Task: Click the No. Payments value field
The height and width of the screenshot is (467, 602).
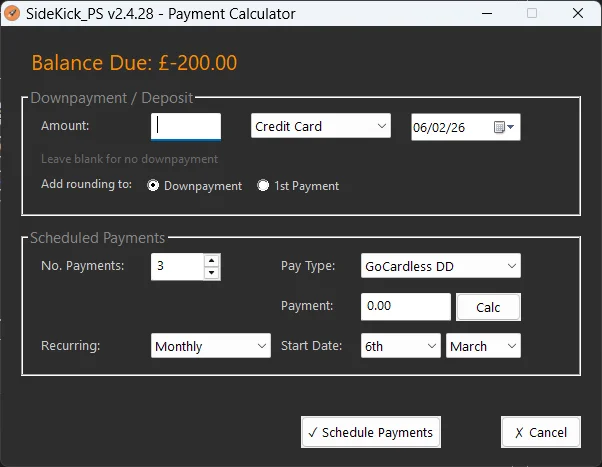Action: pyautogui.click(x=177, y=267)
